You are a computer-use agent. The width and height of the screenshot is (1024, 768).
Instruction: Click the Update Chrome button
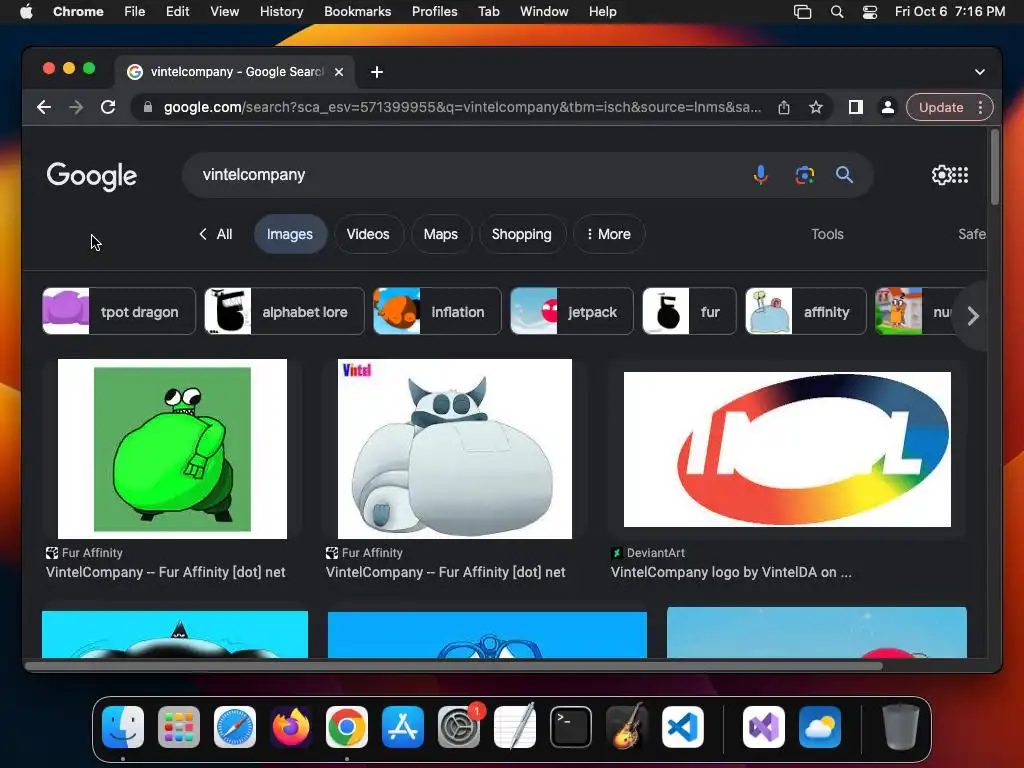(941, 107)
